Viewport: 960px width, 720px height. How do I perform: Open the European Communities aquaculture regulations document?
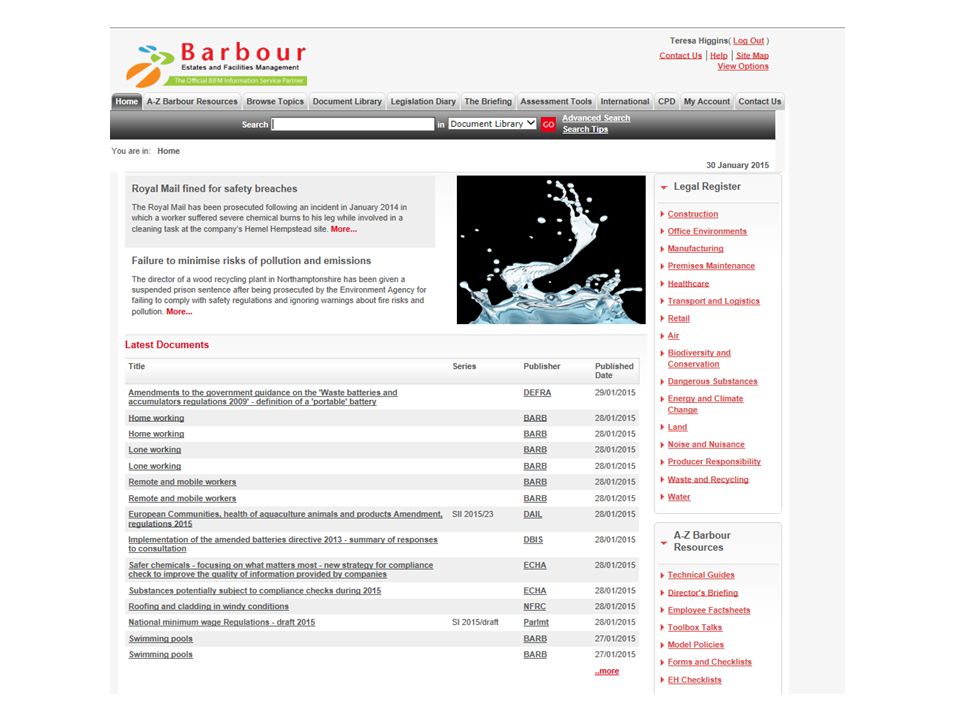click(285, 519)
